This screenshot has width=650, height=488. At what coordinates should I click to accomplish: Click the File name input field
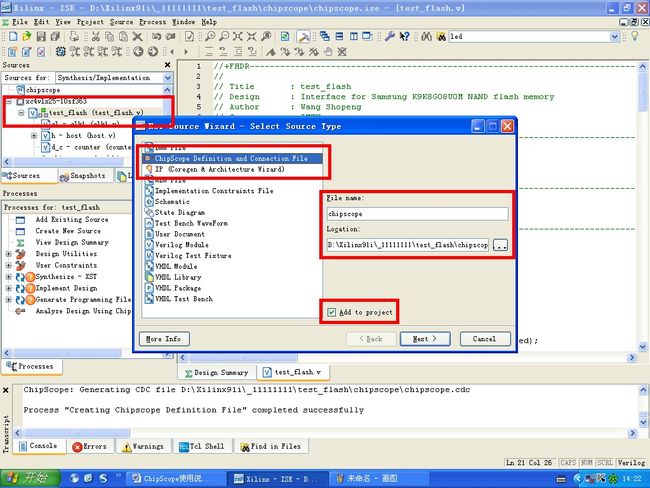417,214
